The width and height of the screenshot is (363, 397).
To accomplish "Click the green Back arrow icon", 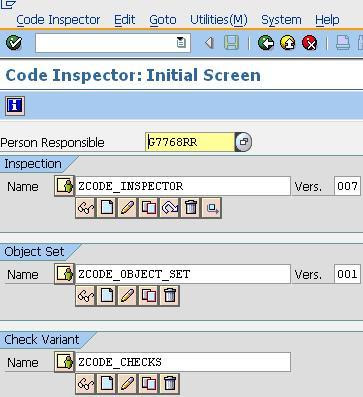I will (x=266, y=43).
